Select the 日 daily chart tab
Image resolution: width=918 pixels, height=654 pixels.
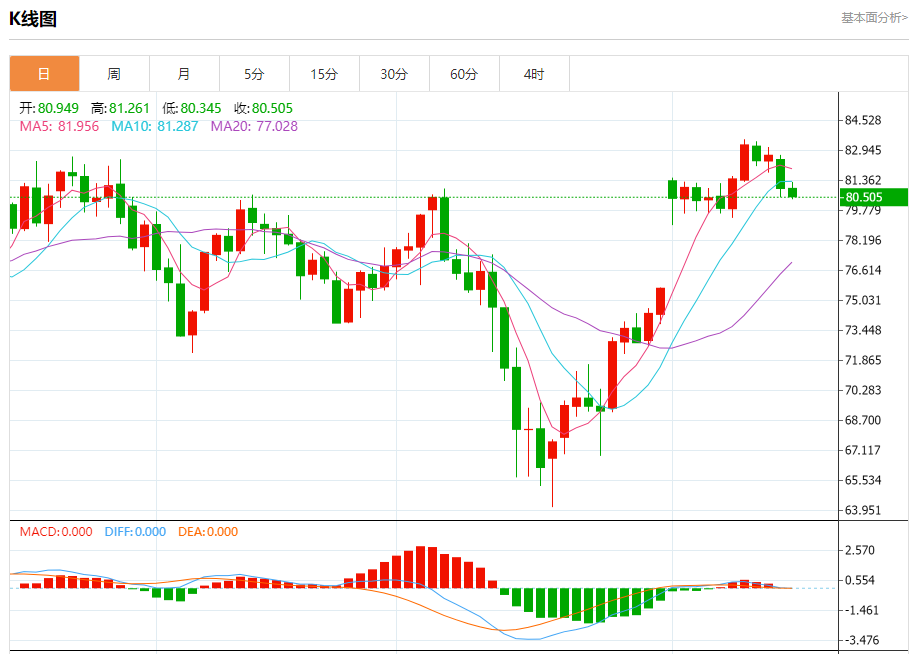pos(44,74)
